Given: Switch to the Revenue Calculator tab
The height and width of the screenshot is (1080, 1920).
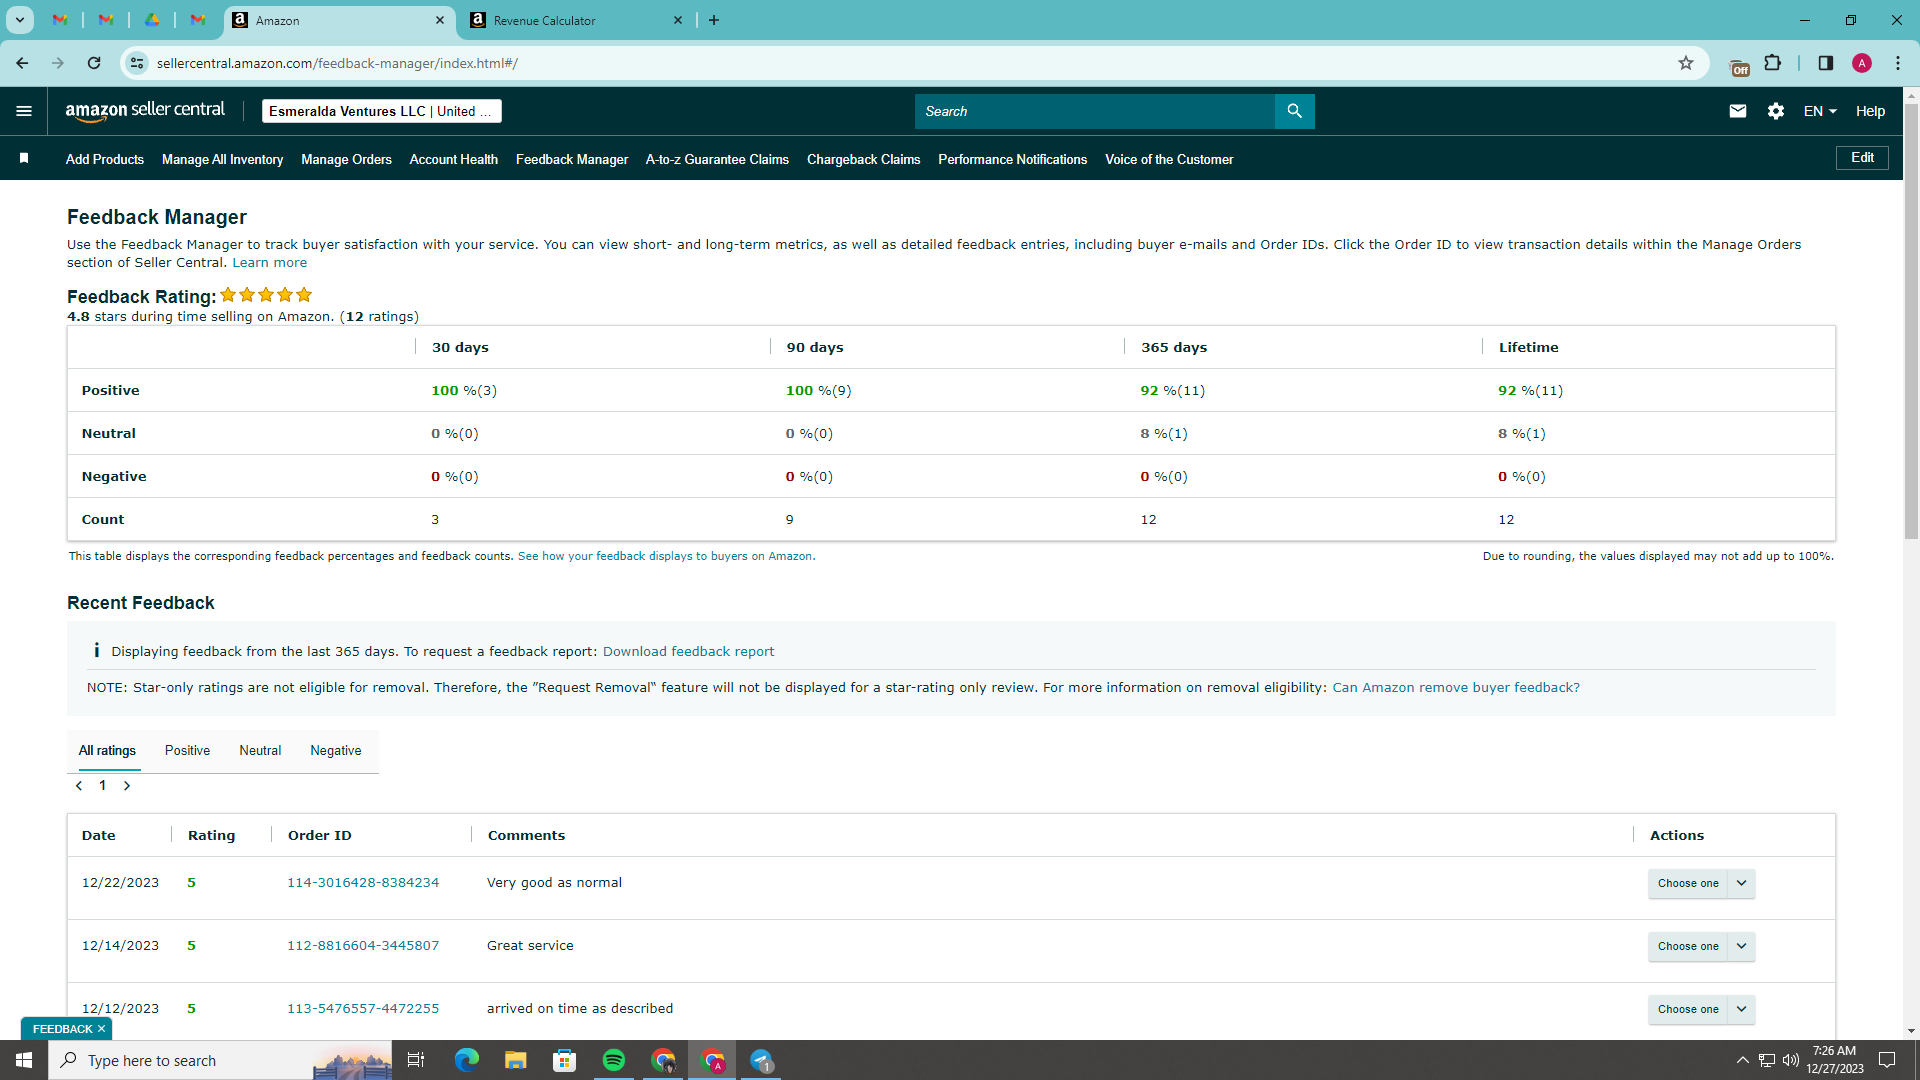Looking at the screenshot, I should (x=575, y=20).
